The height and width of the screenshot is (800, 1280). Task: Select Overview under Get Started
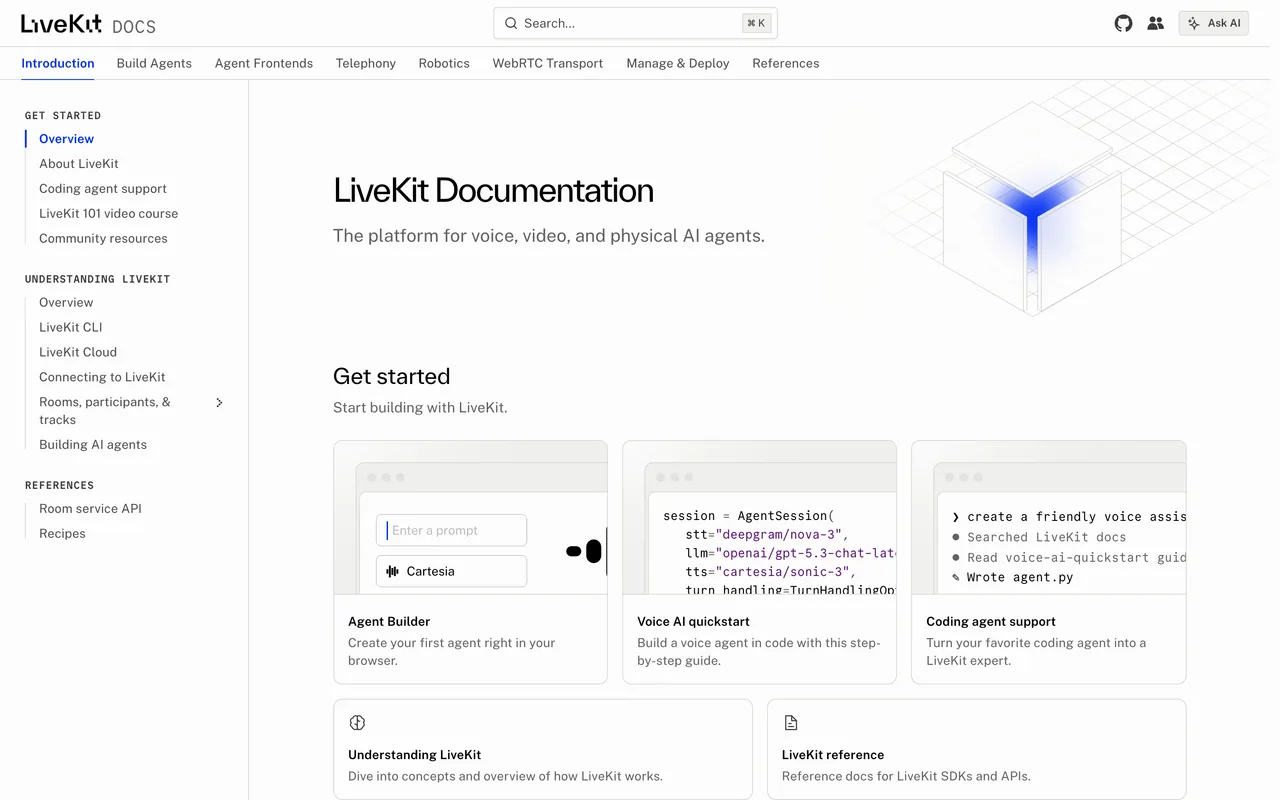click(66, 139)
